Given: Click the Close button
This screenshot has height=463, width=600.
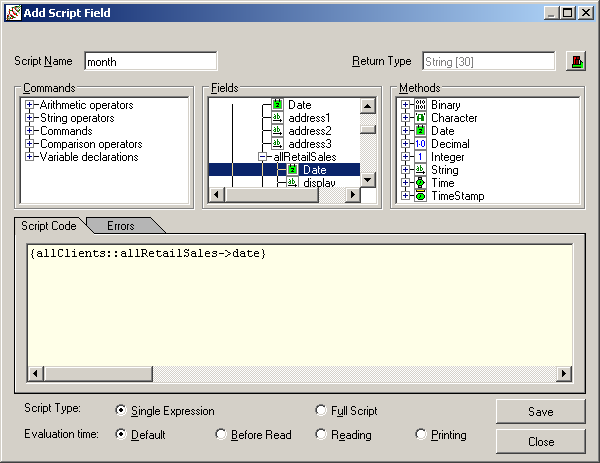Looking at the screenshot, I should (541, 441).
